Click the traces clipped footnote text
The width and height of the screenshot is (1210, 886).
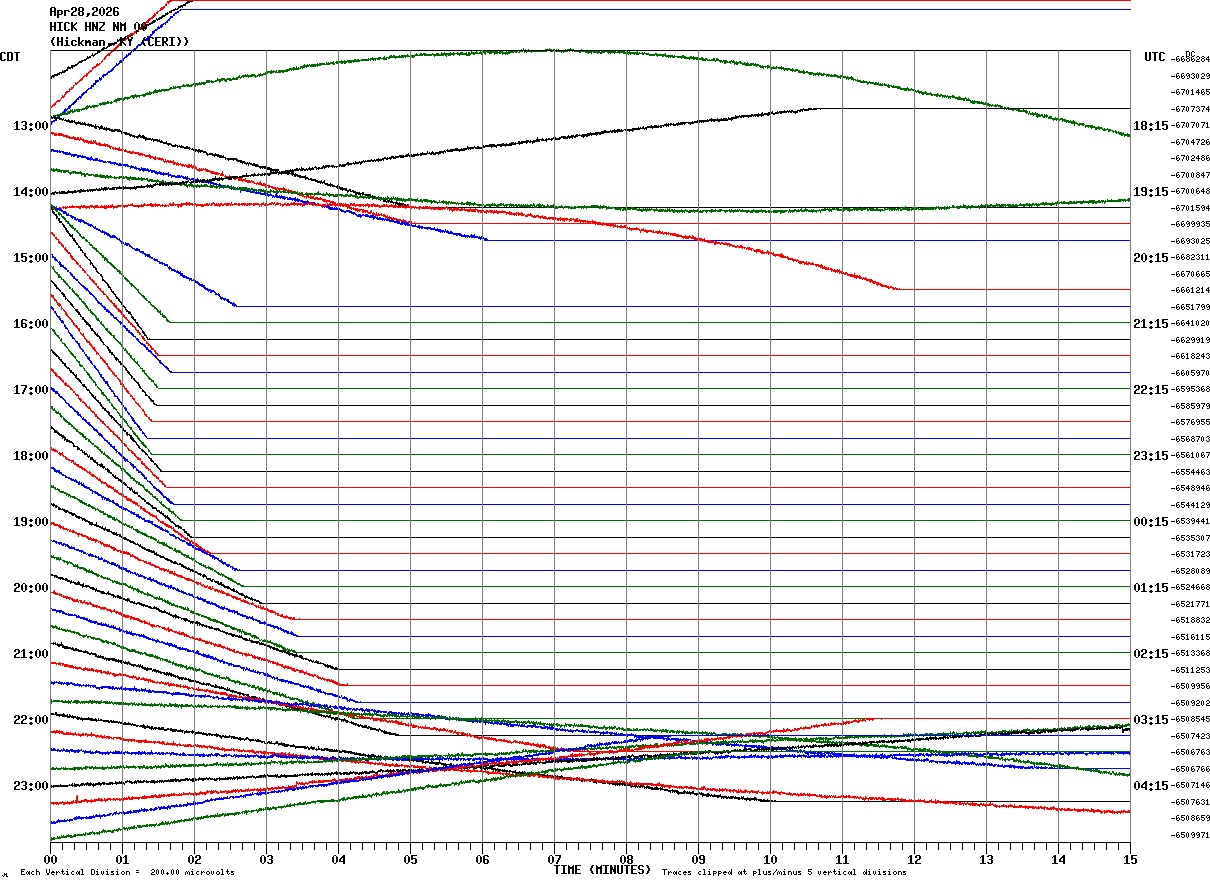[785, 873]
